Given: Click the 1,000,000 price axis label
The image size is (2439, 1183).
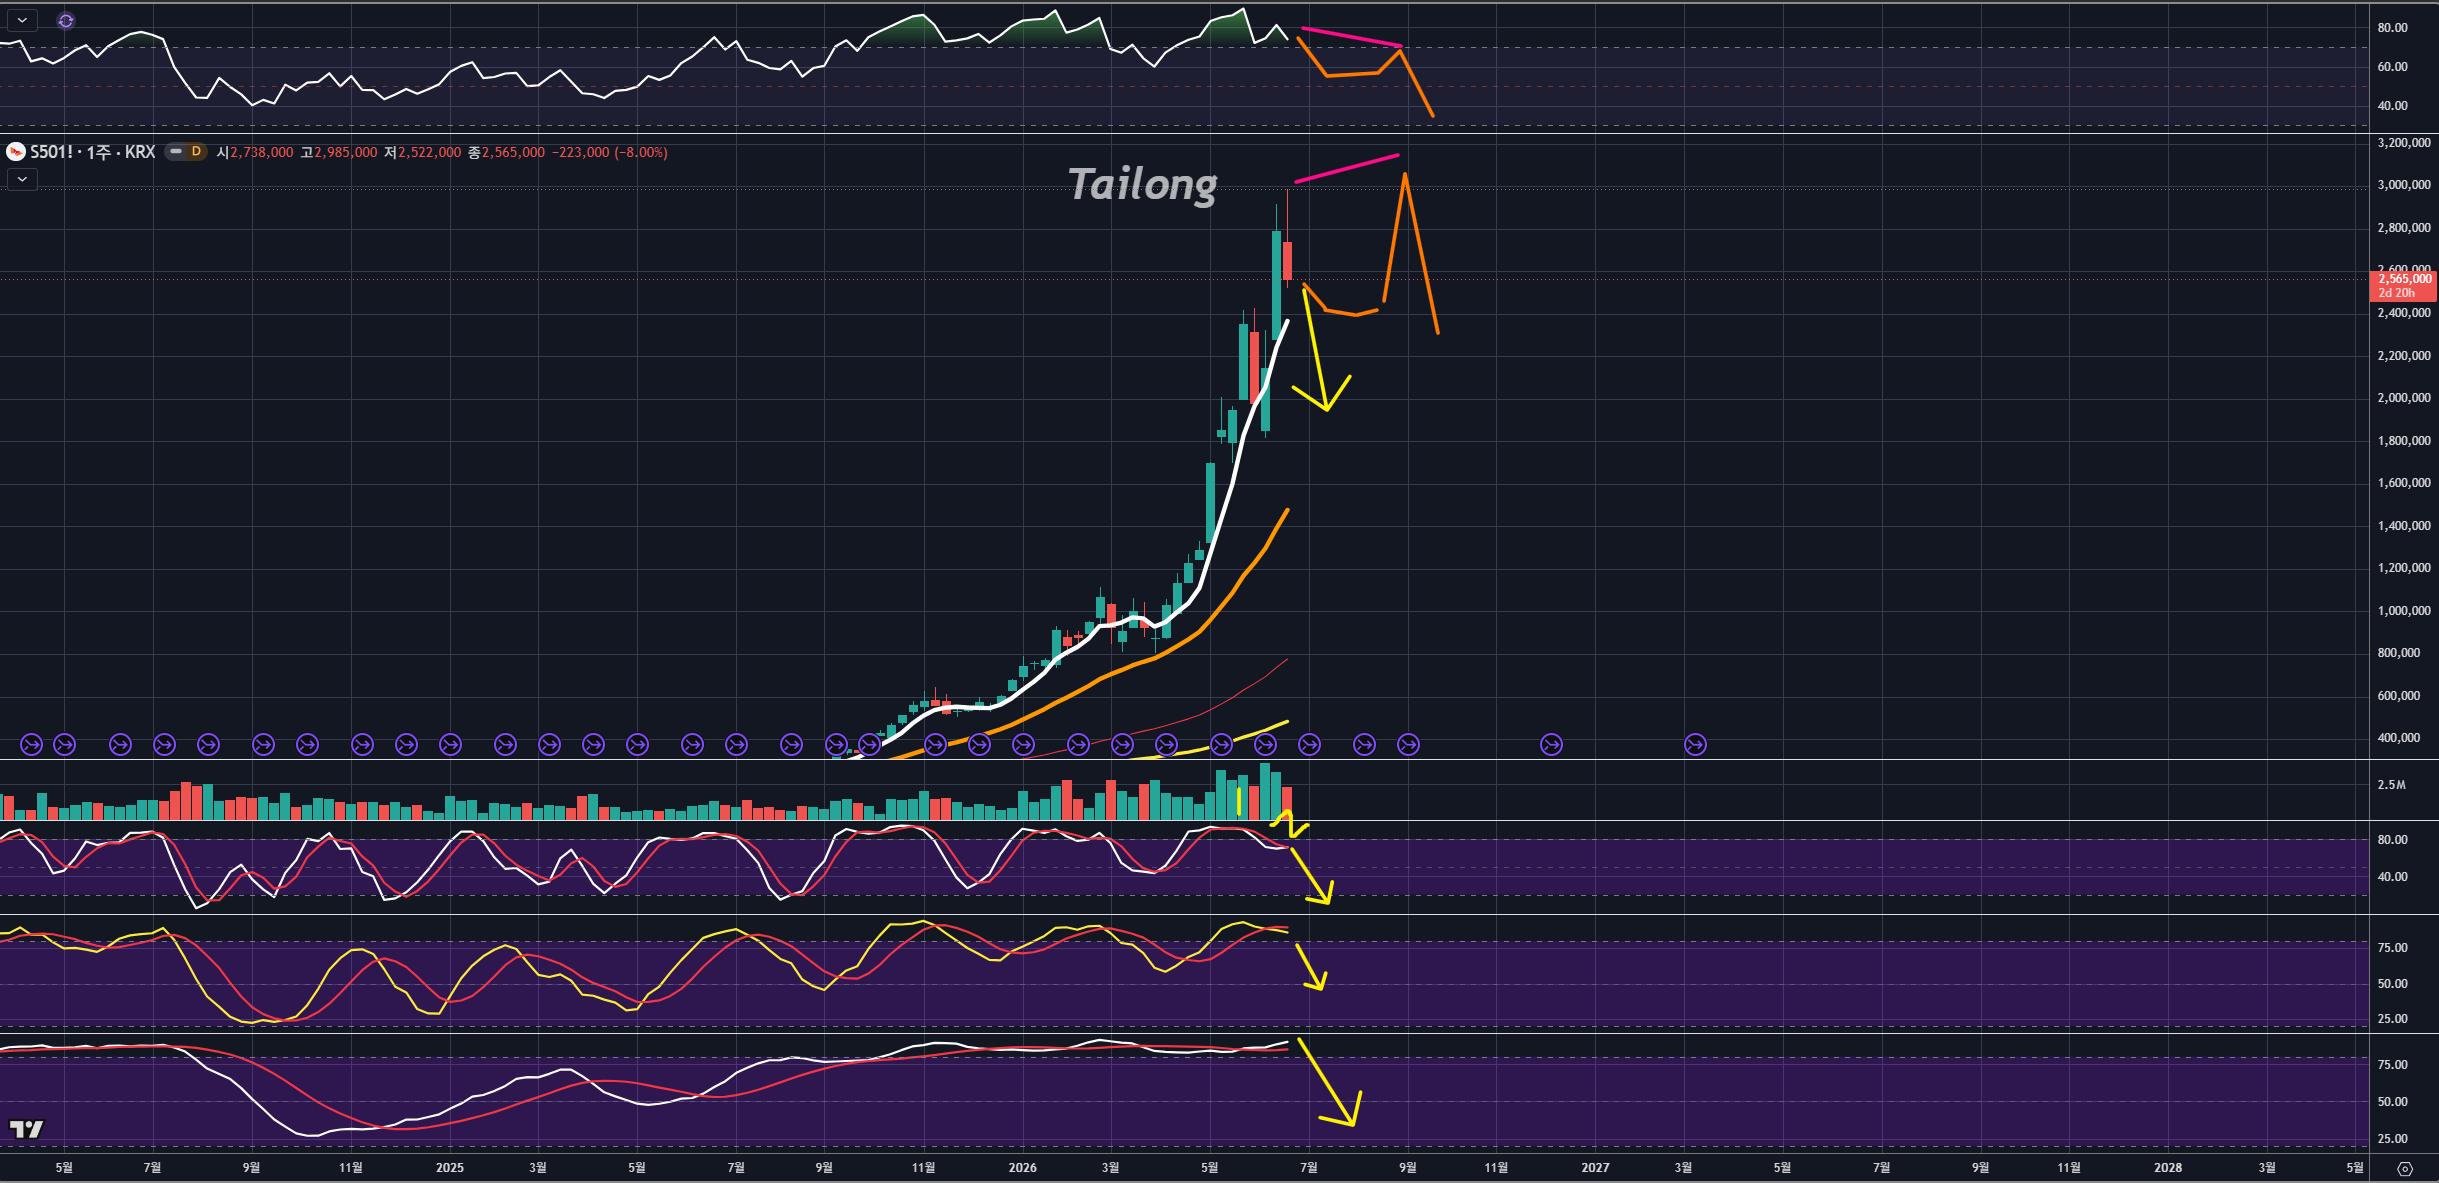Looking at the screenshot, I should (2404, 611).
